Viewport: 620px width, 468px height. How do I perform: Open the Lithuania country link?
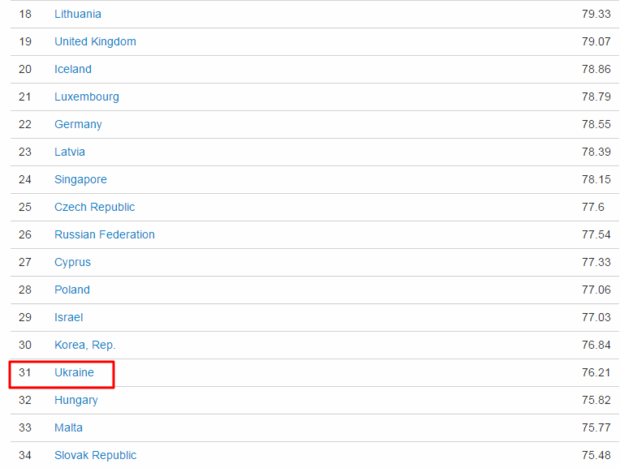pos(77,14)
